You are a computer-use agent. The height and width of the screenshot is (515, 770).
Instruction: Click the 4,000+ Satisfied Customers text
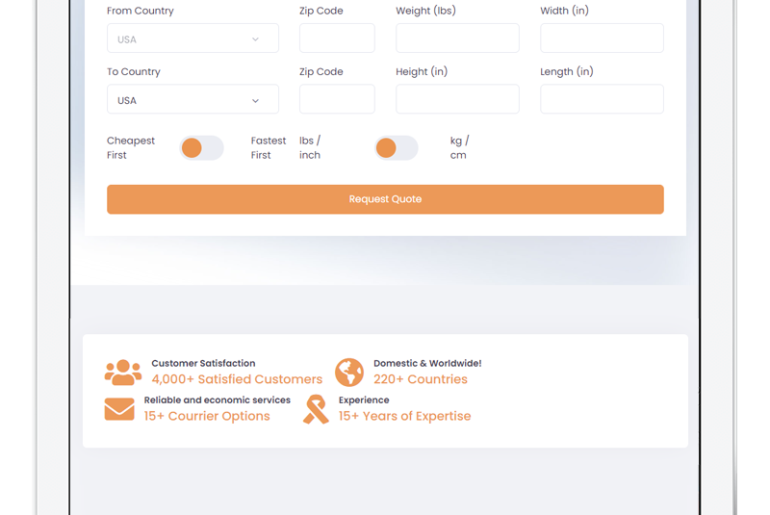pos(237,380)
